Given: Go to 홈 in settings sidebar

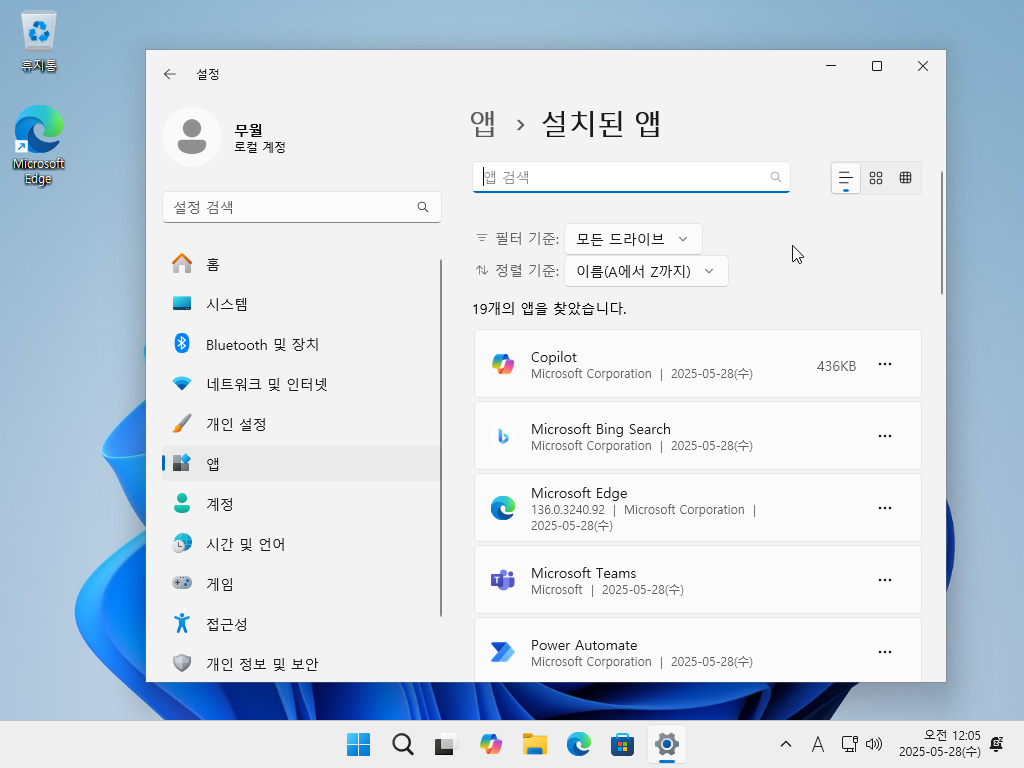Looking at the screenshot, I should (x=301, y=264).
